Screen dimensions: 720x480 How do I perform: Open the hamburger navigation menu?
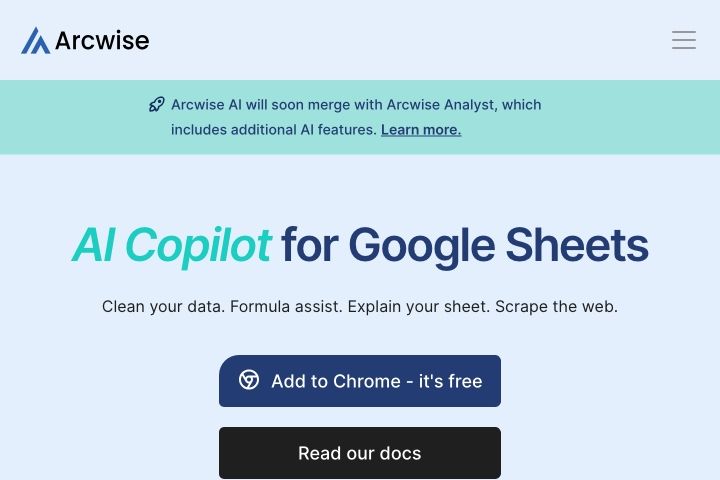coord(684,40)
